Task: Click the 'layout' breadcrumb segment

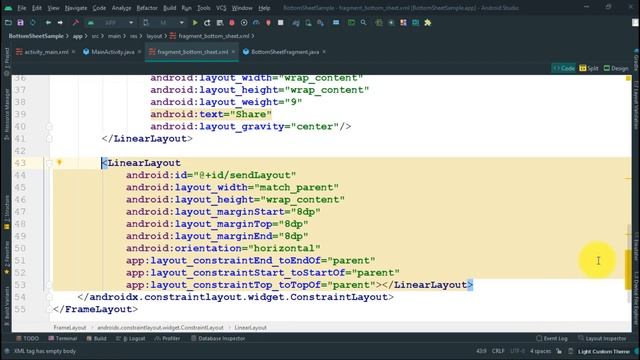Action: coord(154,36)
